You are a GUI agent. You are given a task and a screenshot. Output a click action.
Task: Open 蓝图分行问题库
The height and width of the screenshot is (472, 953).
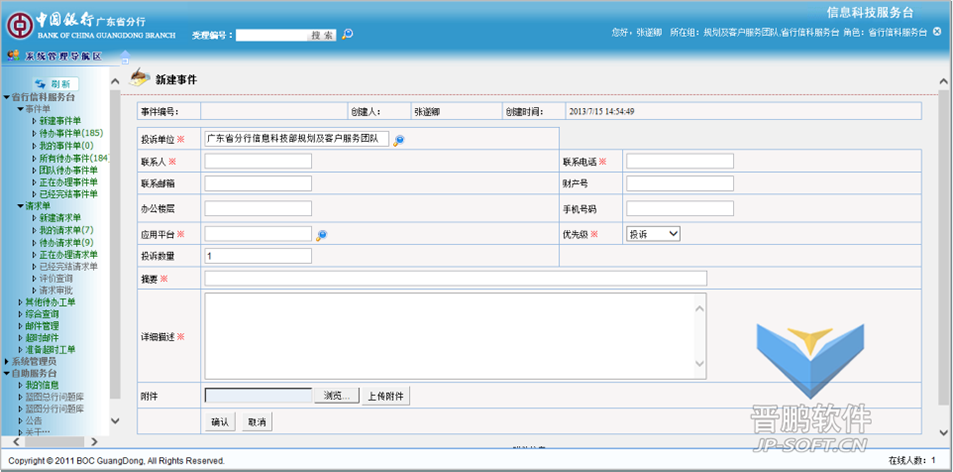pos(55,409)
